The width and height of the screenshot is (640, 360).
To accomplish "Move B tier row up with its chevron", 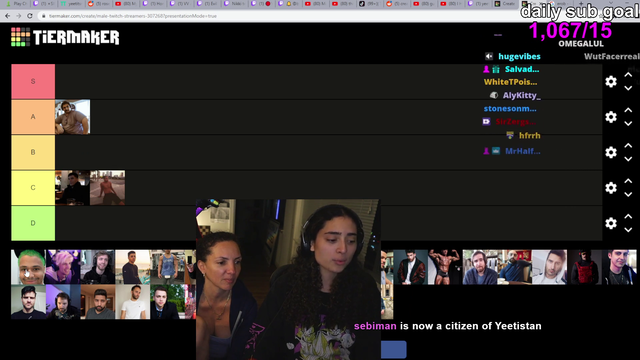I will click(x=628, y=146).
